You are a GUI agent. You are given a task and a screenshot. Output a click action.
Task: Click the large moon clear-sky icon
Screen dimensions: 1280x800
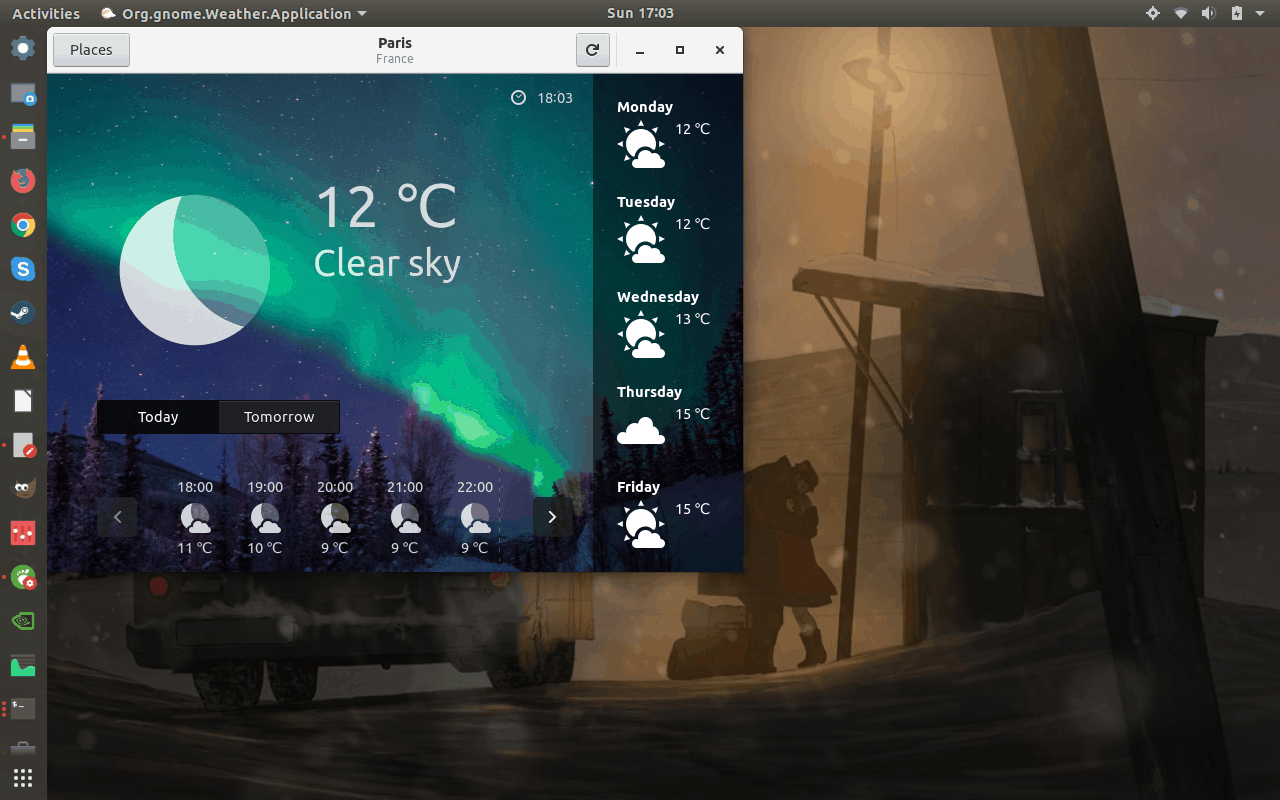tap(195, 270)
